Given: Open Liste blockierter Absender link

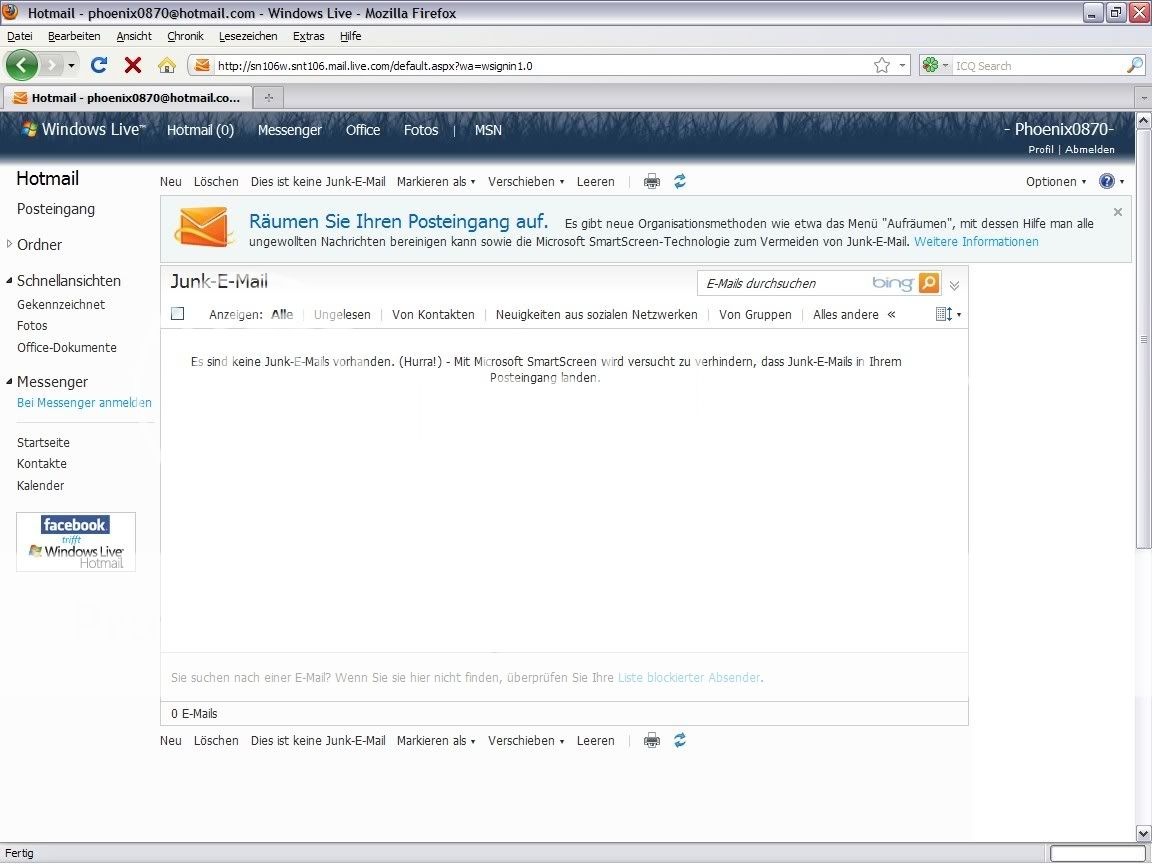Looking at the screenshot, I should (689, 678).
